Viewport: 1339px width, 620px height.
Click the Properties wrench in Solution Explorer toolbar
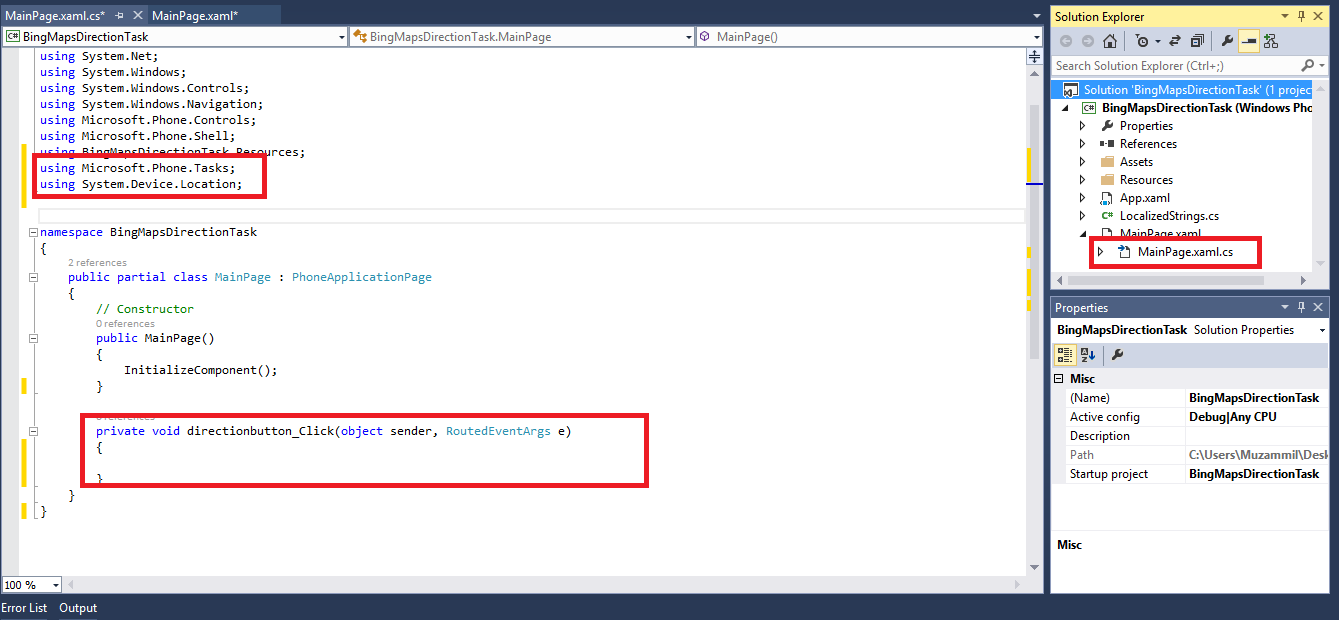tap(1227, 41)
